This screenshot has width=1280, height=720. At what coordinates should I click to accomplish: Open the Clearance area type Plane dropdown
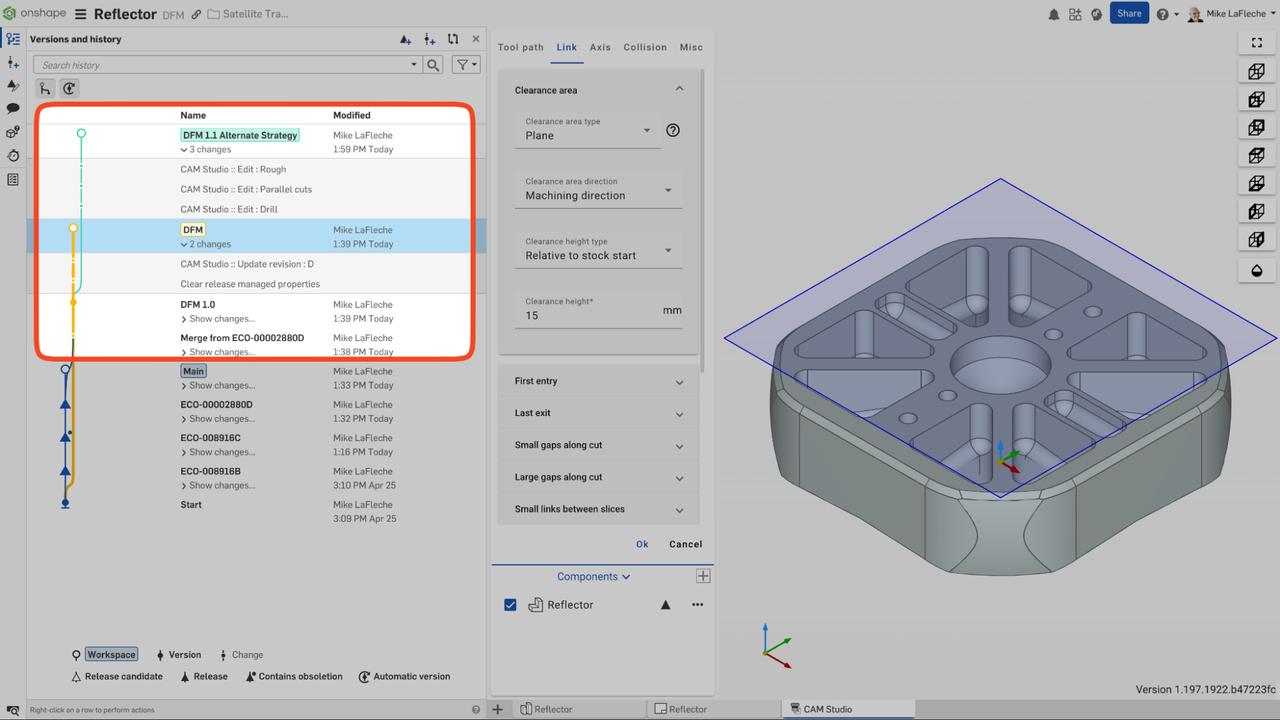(590, 135)
